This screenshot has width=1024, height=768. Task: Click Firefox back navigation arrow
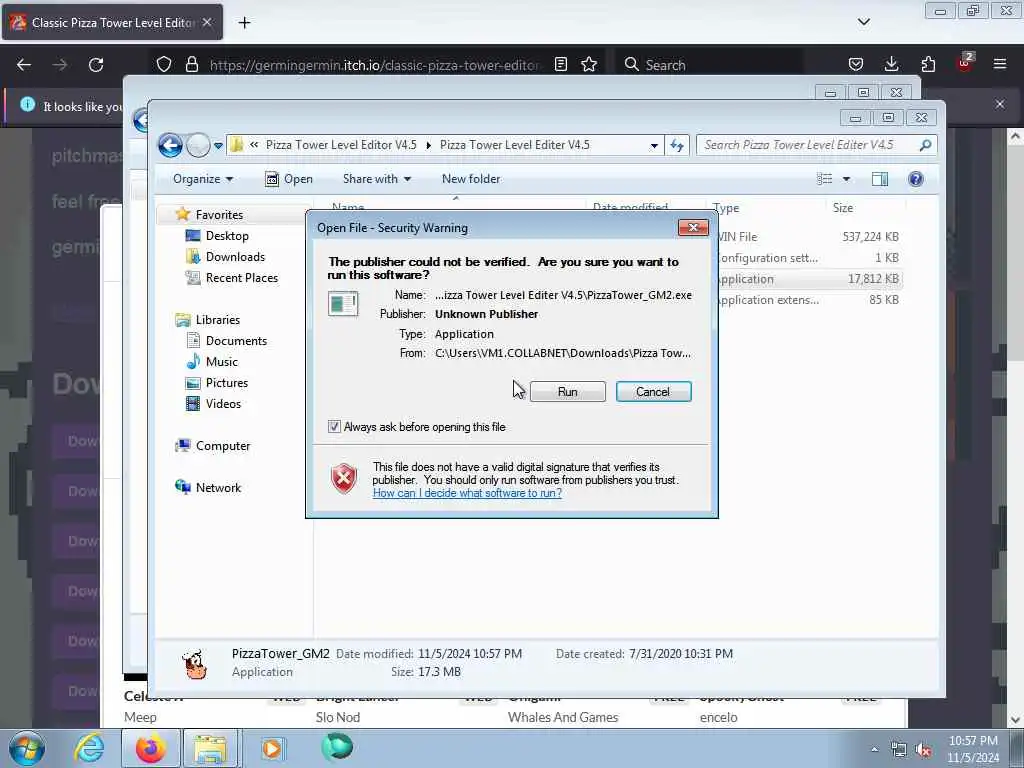(24, 65)
